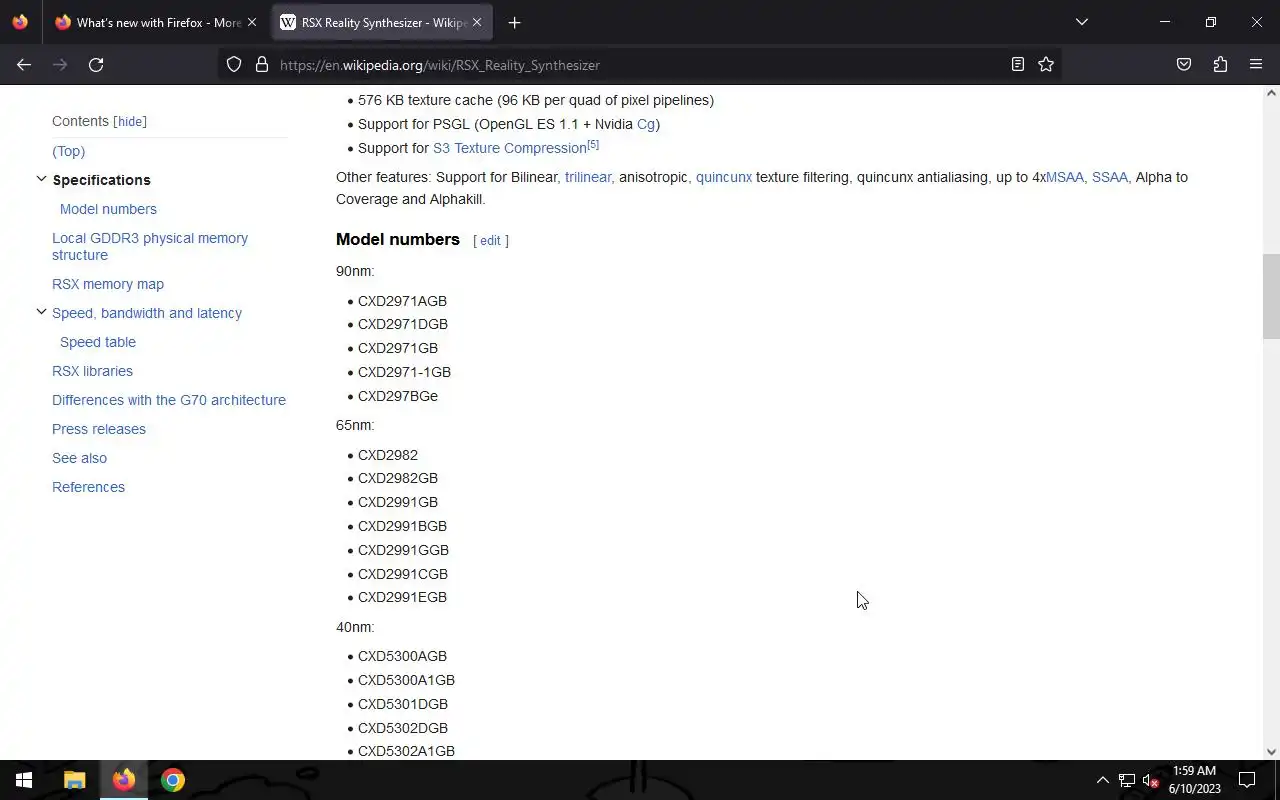Toggle reader view icon
1280x800 pixels.
[1018, 65]
